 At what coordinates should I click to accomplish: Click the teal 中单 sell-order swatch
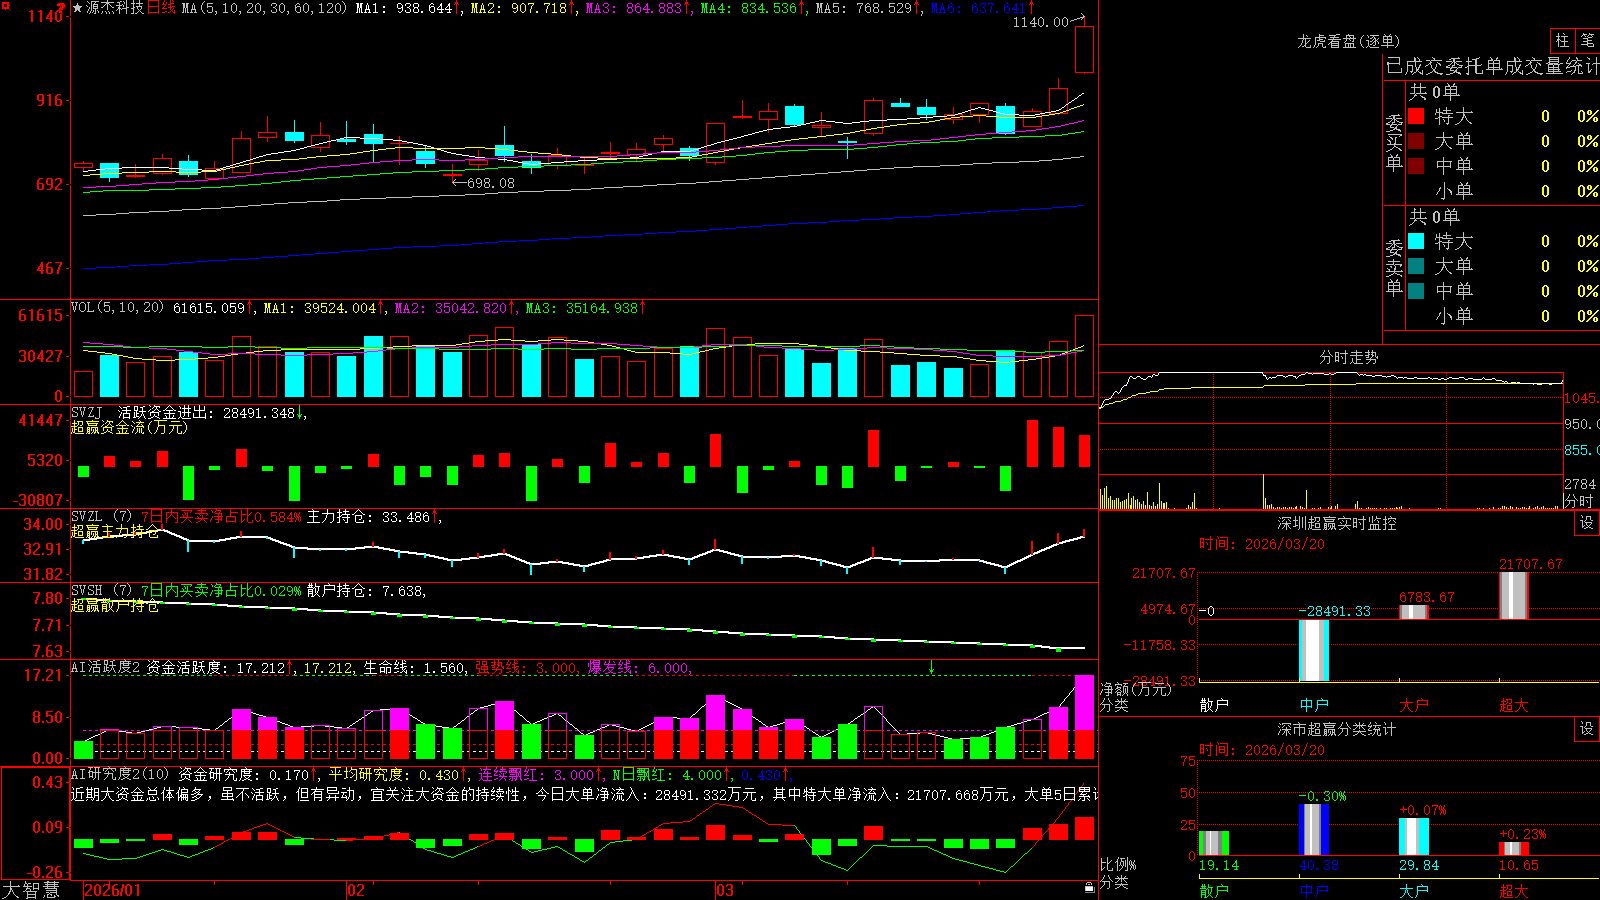coord(1416,291)
